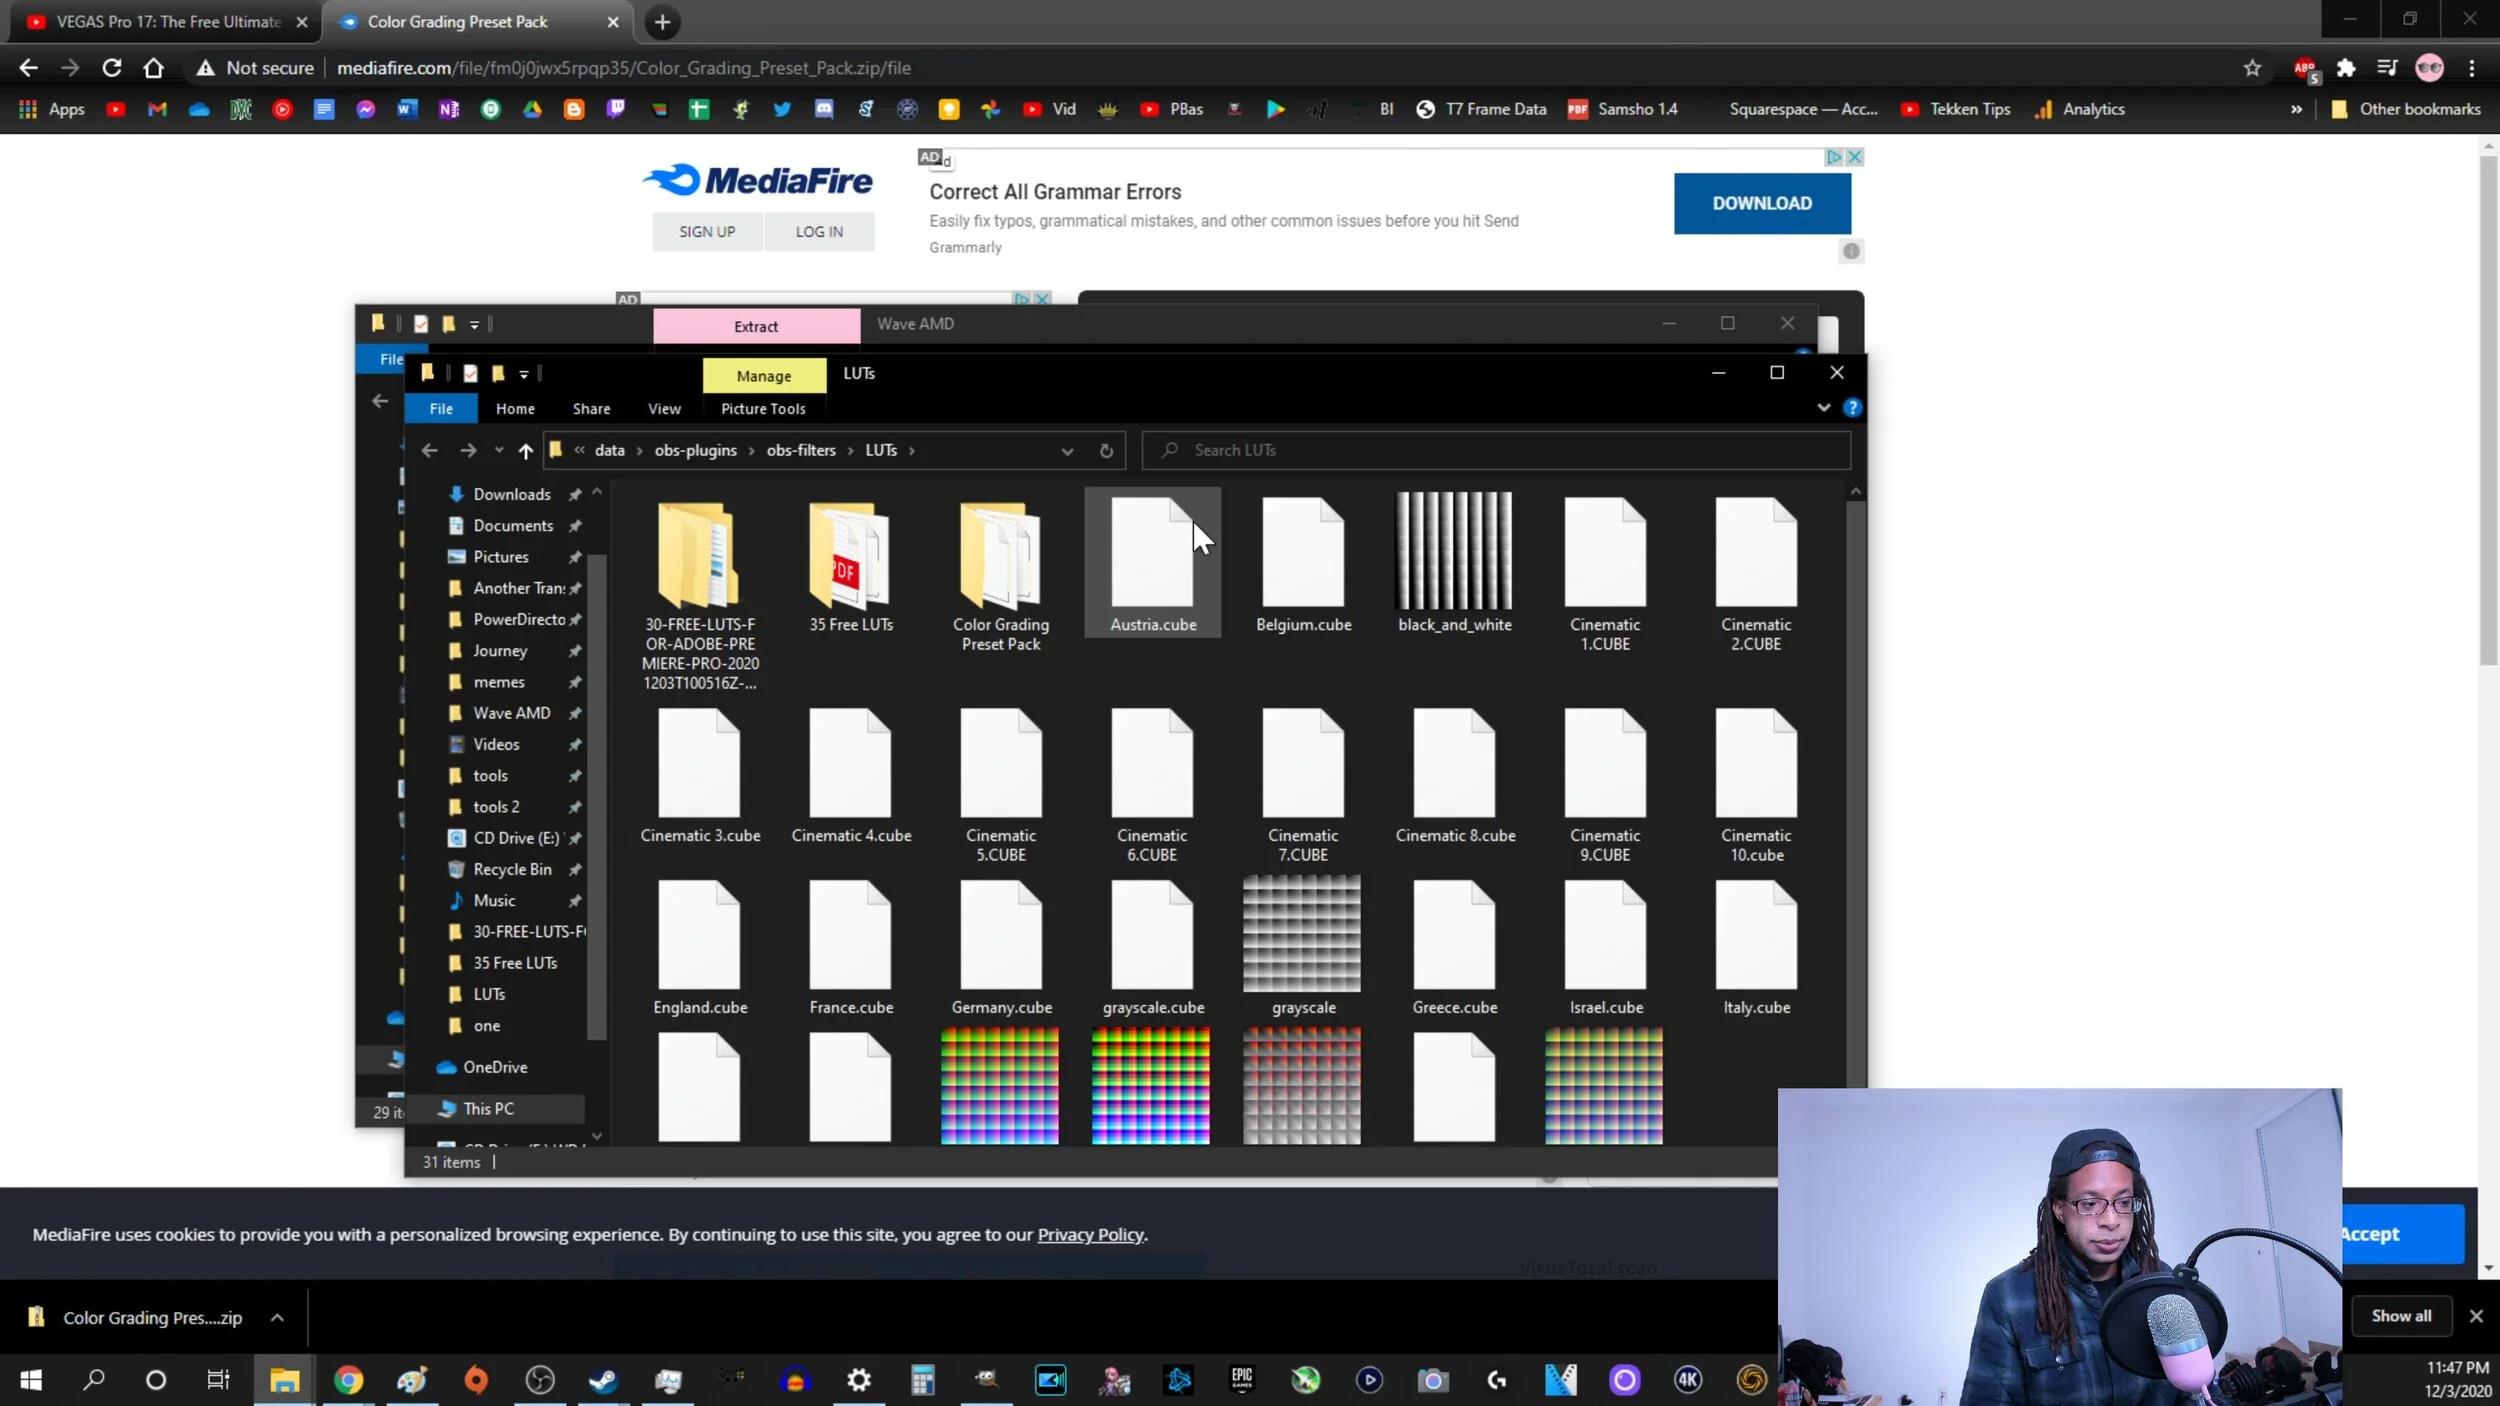This screenshot has height=1406, width=2500.
Task: Click the MediaFire SIGN UP button
Action: pos(707,232)
